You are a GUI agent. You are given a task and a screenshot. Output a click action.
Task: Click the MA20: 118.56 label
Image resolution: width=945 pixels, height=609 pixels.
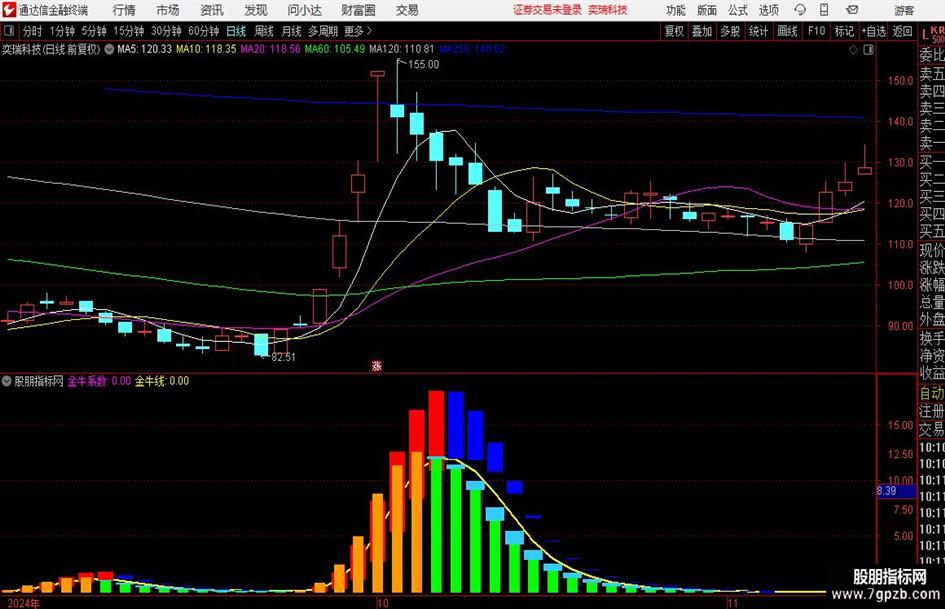270,49
